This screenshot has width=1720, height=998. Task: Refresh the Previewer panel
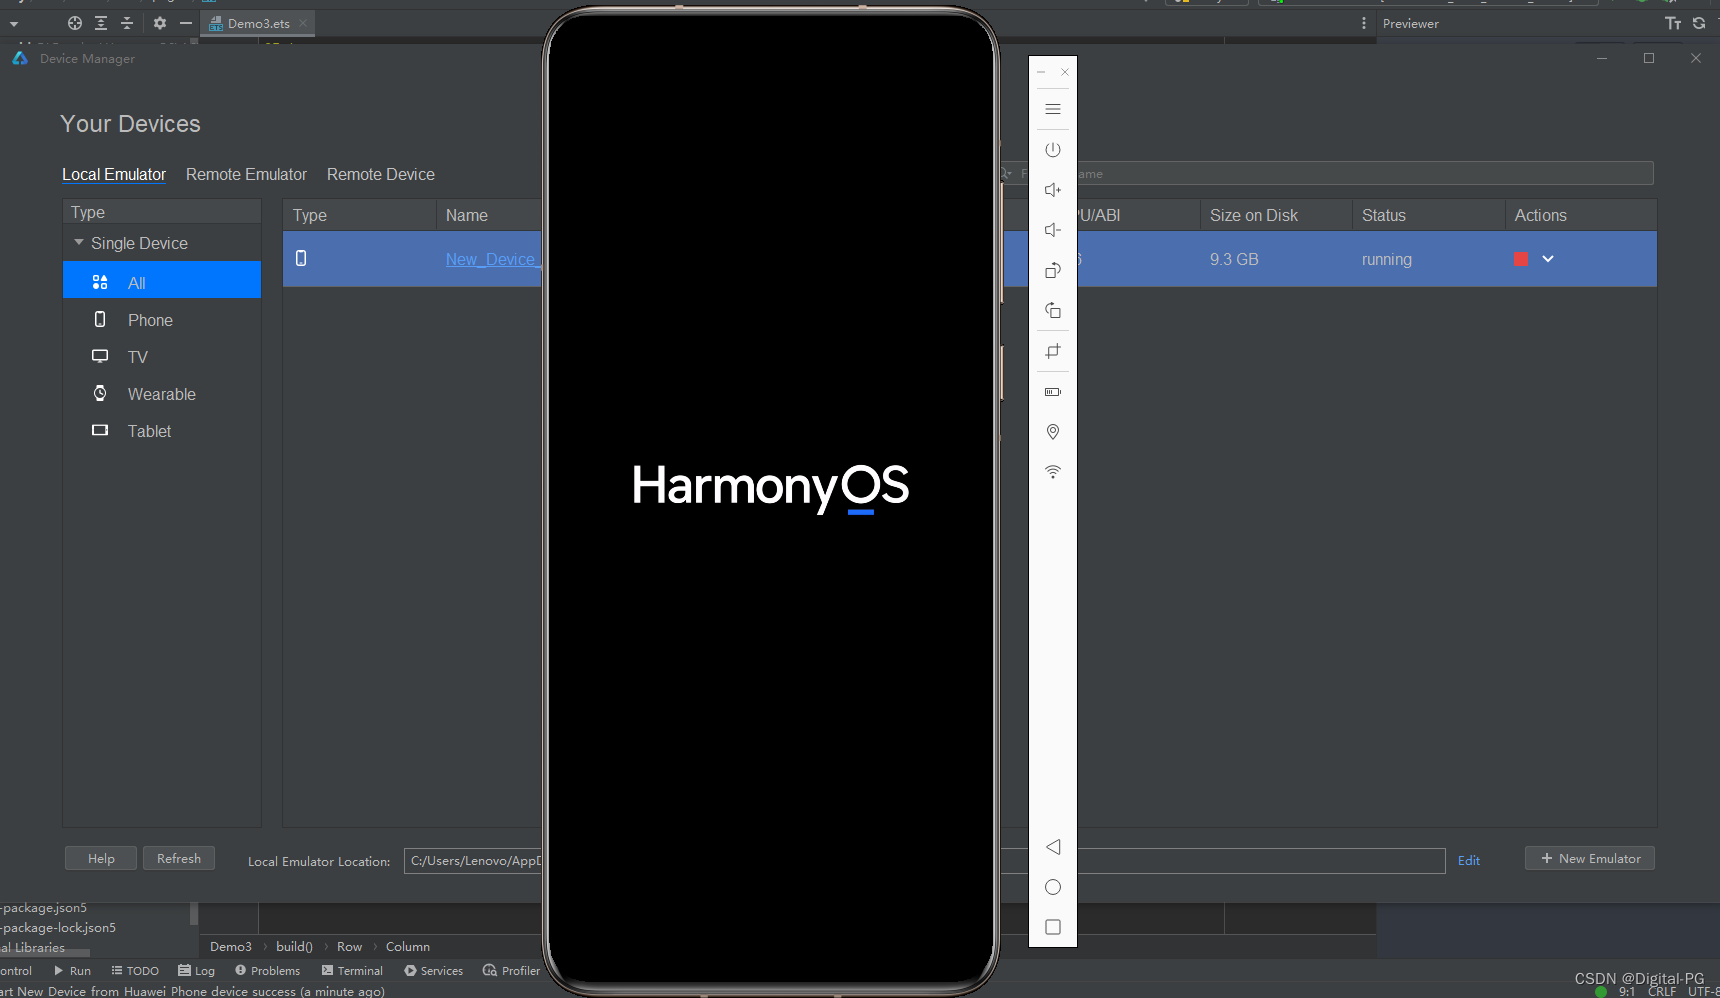coord(1699,23)
